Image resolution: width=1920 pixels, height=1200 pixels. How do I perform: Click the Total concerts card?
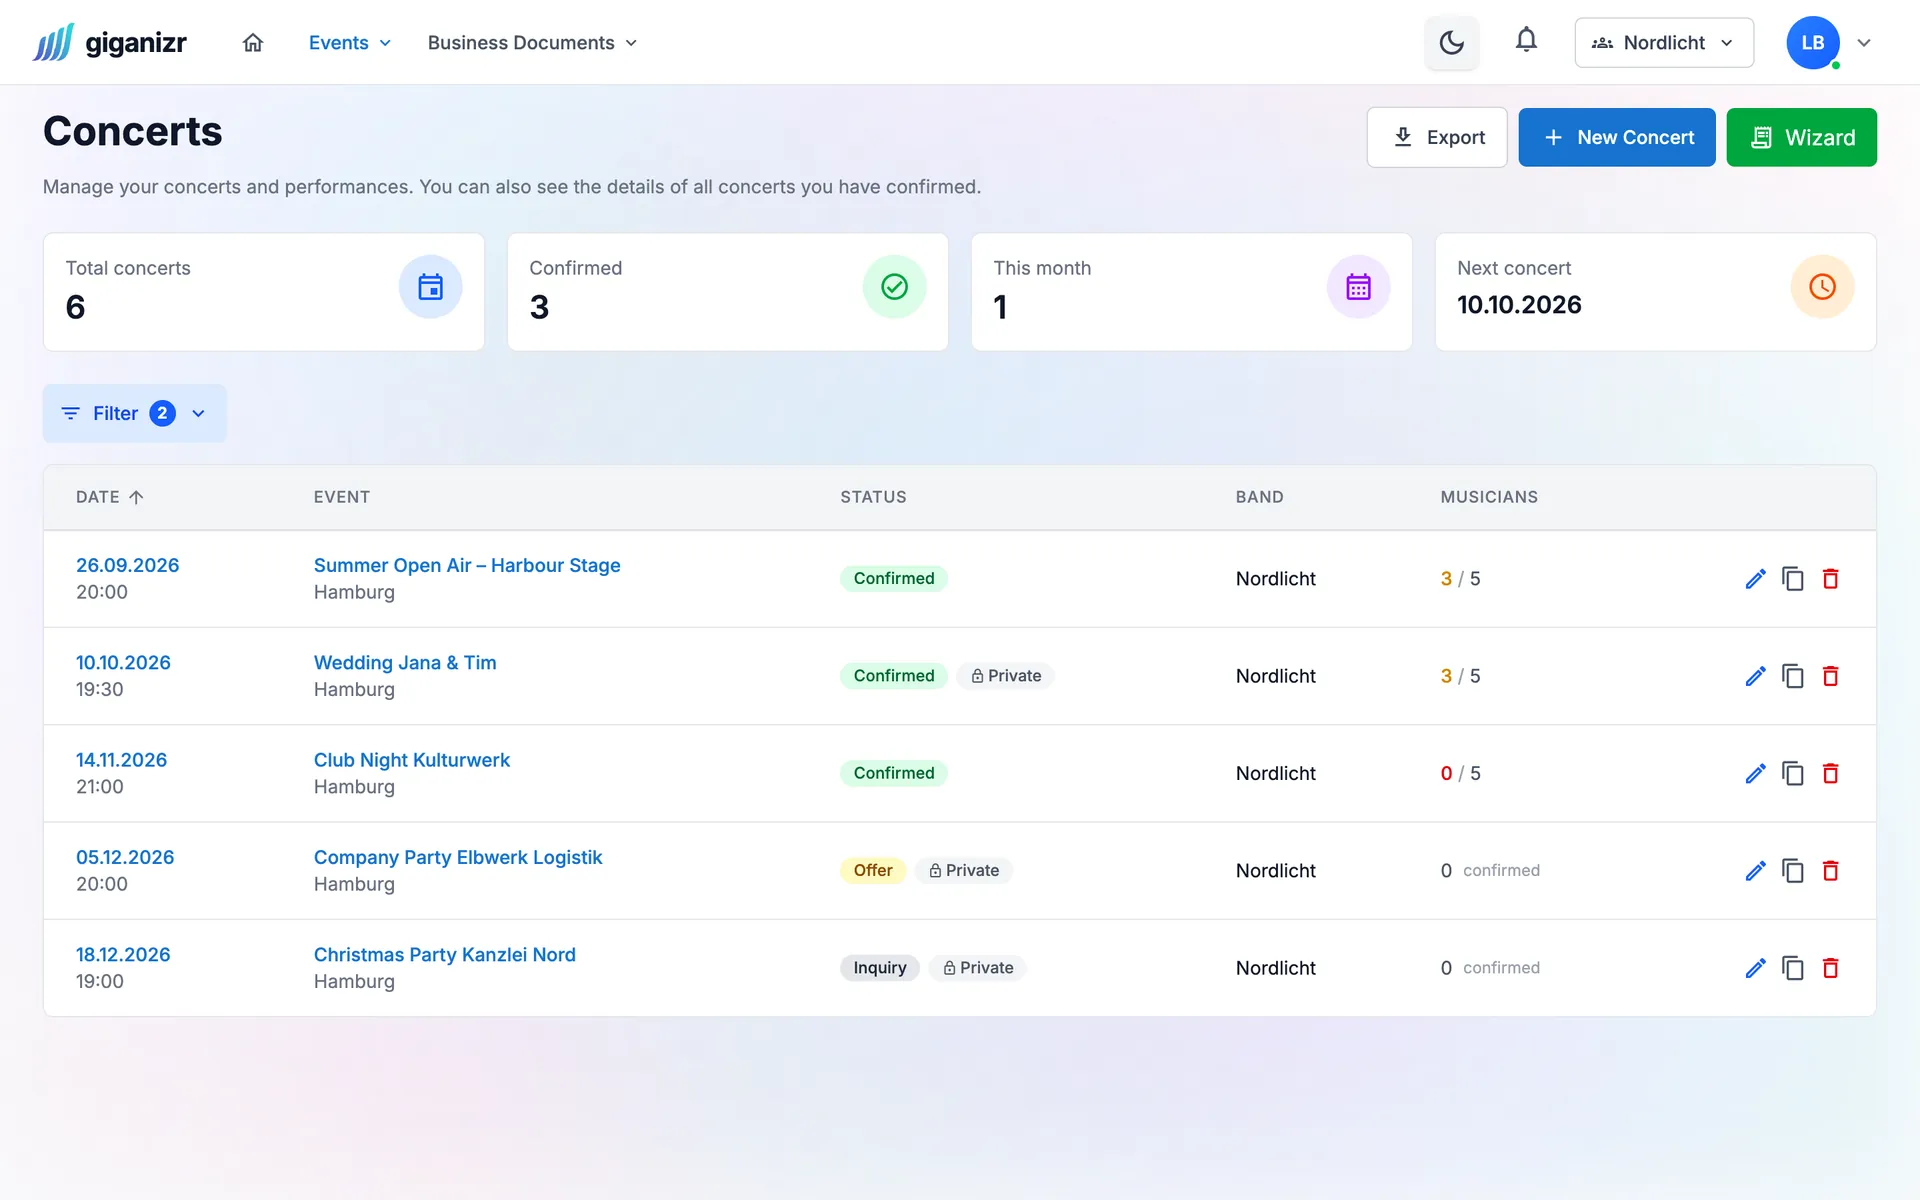click(x=264, y=292)
